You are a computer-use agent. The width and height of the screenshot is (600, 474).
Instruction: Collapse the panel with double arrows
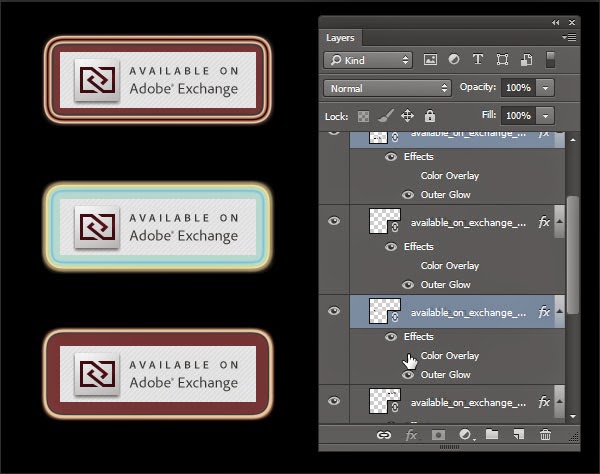pyautogui.click(x=556, y=23)
